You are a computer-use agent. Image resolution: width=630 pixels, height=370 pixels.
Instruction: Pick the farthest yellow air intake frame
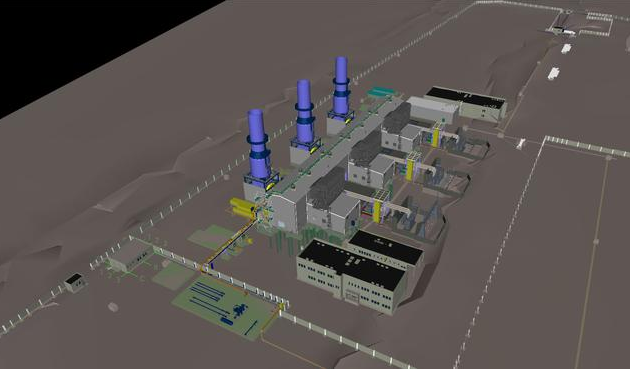[x=436, y=135]
